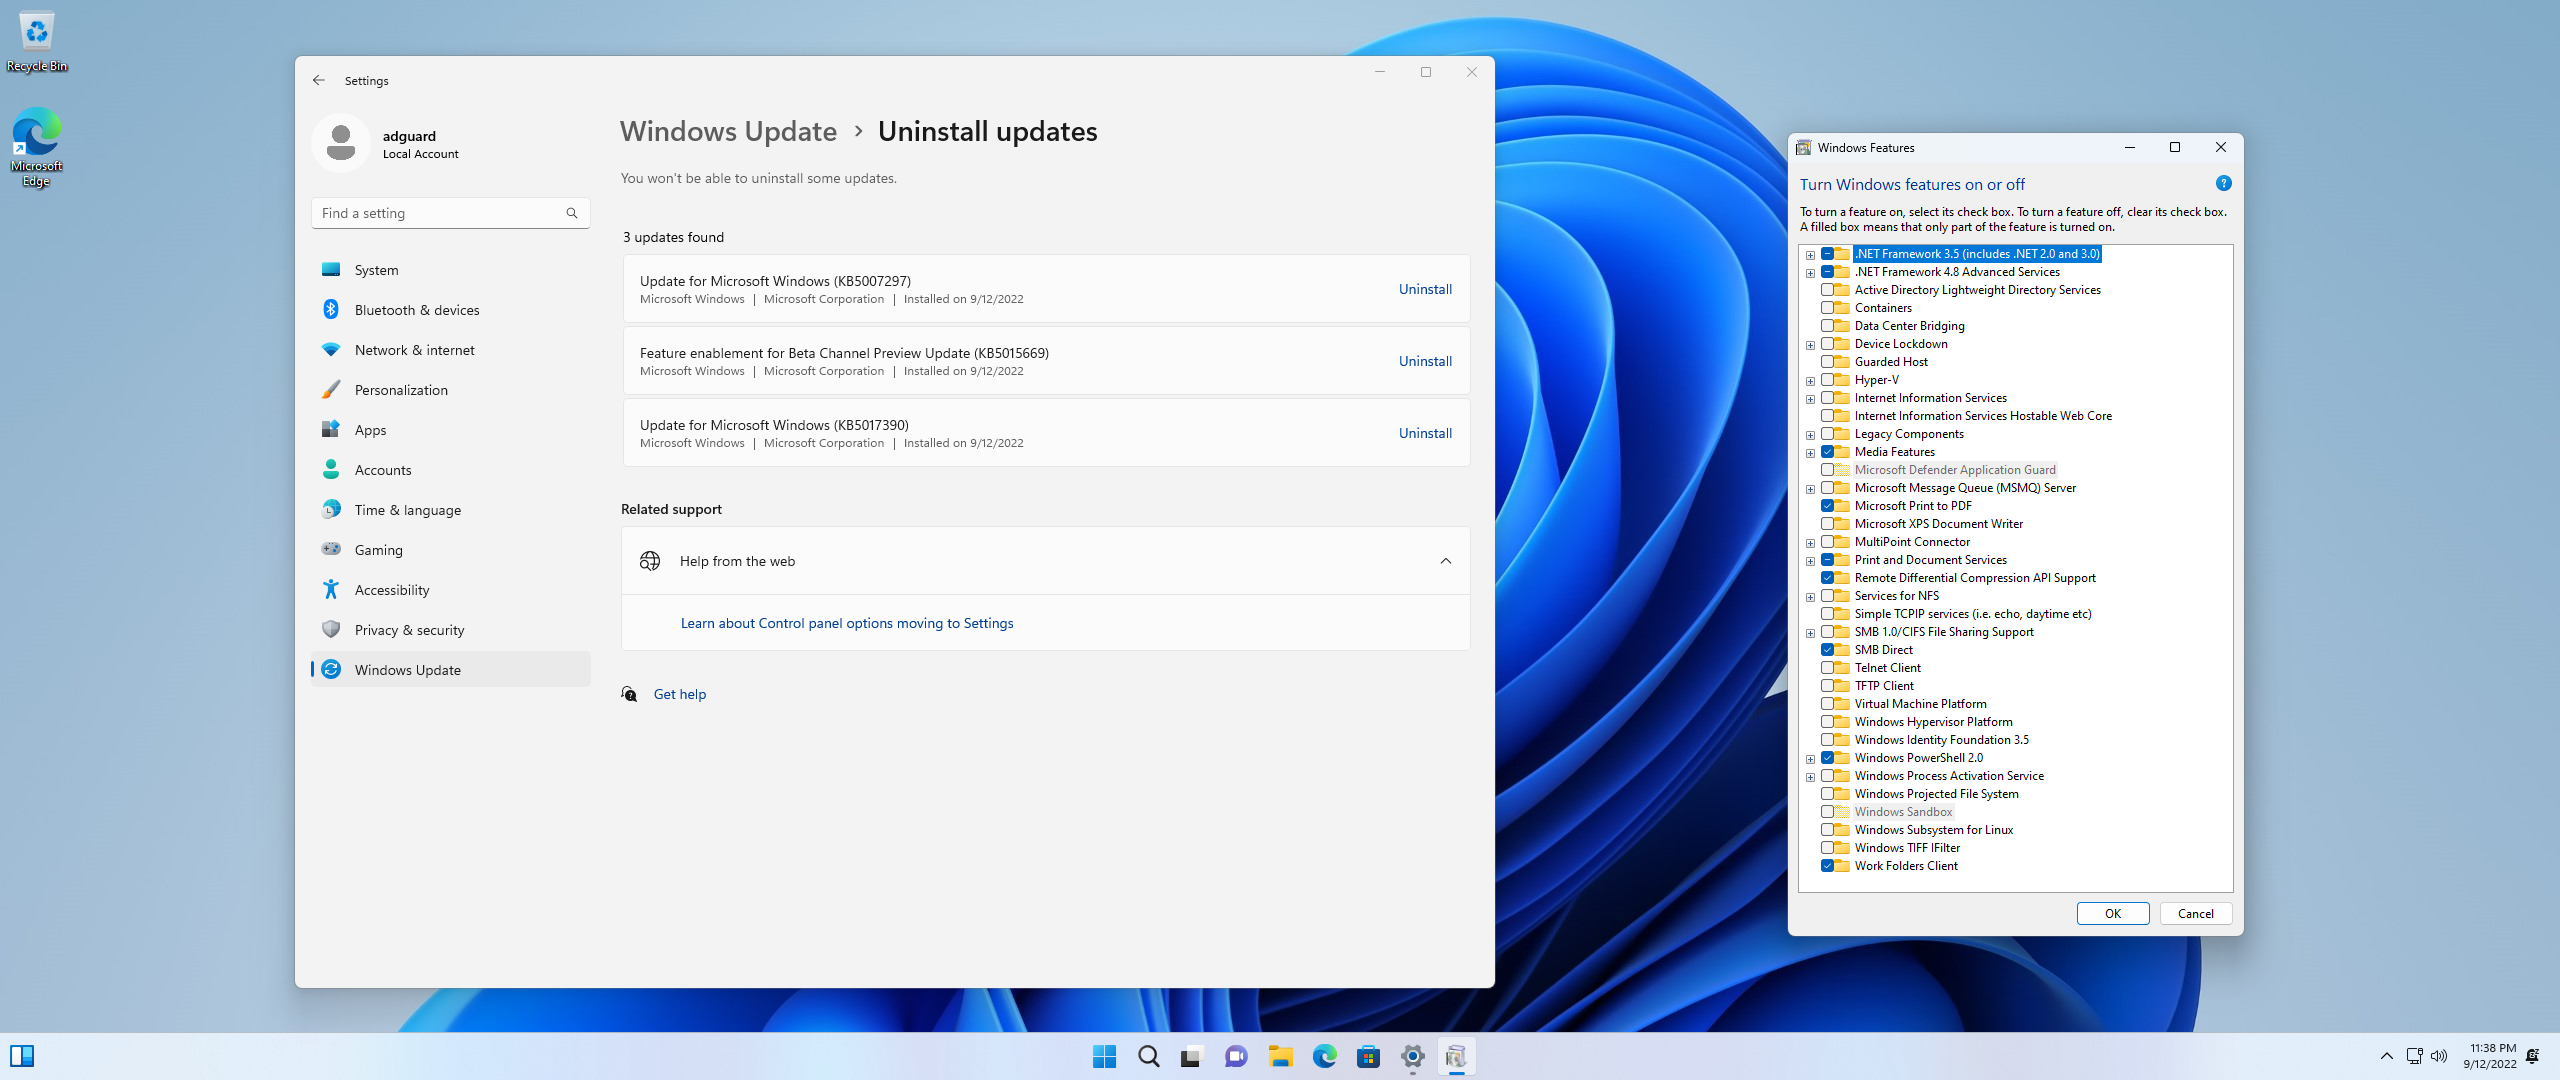Open the Microsoft Edge desktop shortcut

click(x=37, y=147)
